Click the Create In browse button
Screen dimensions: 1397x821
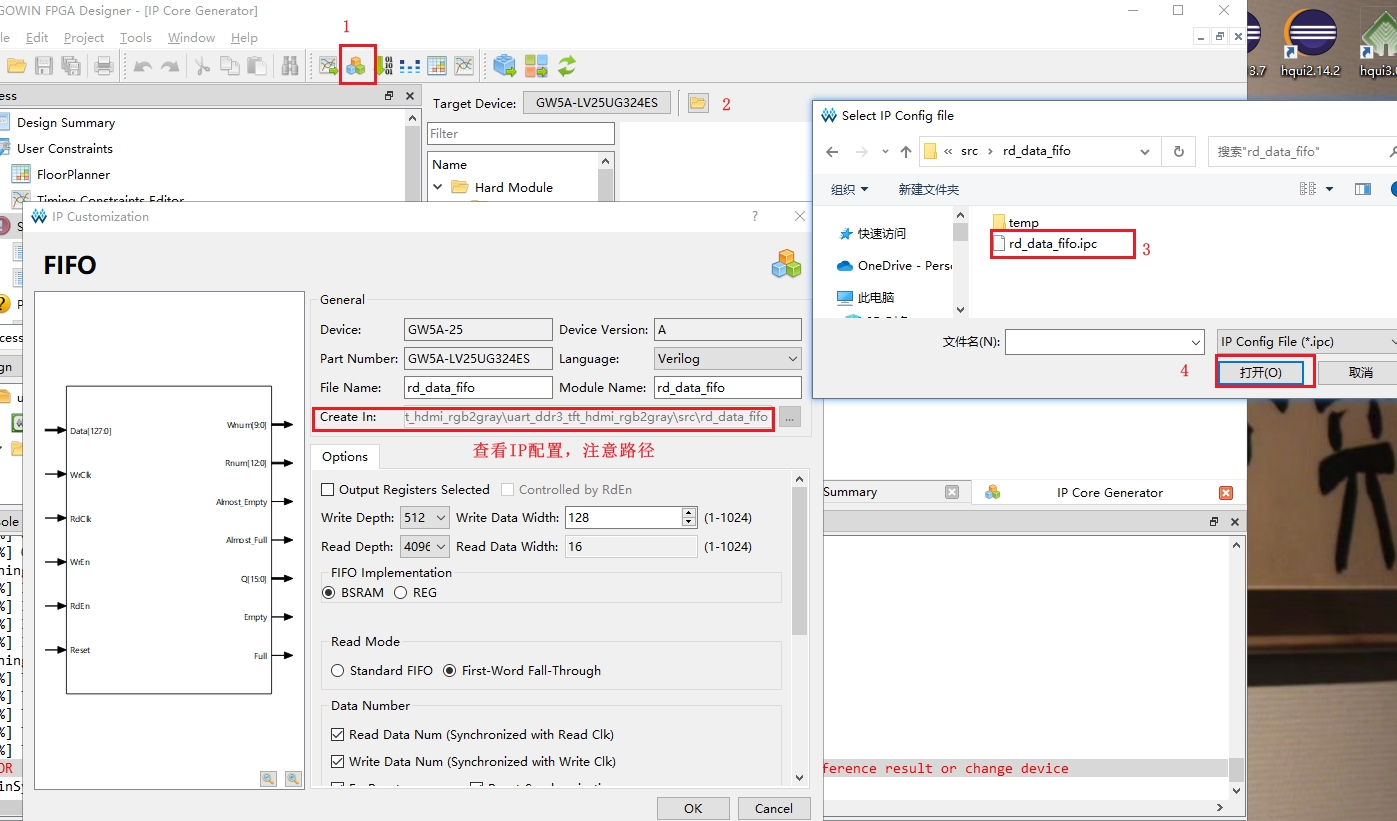pos(790,418)
